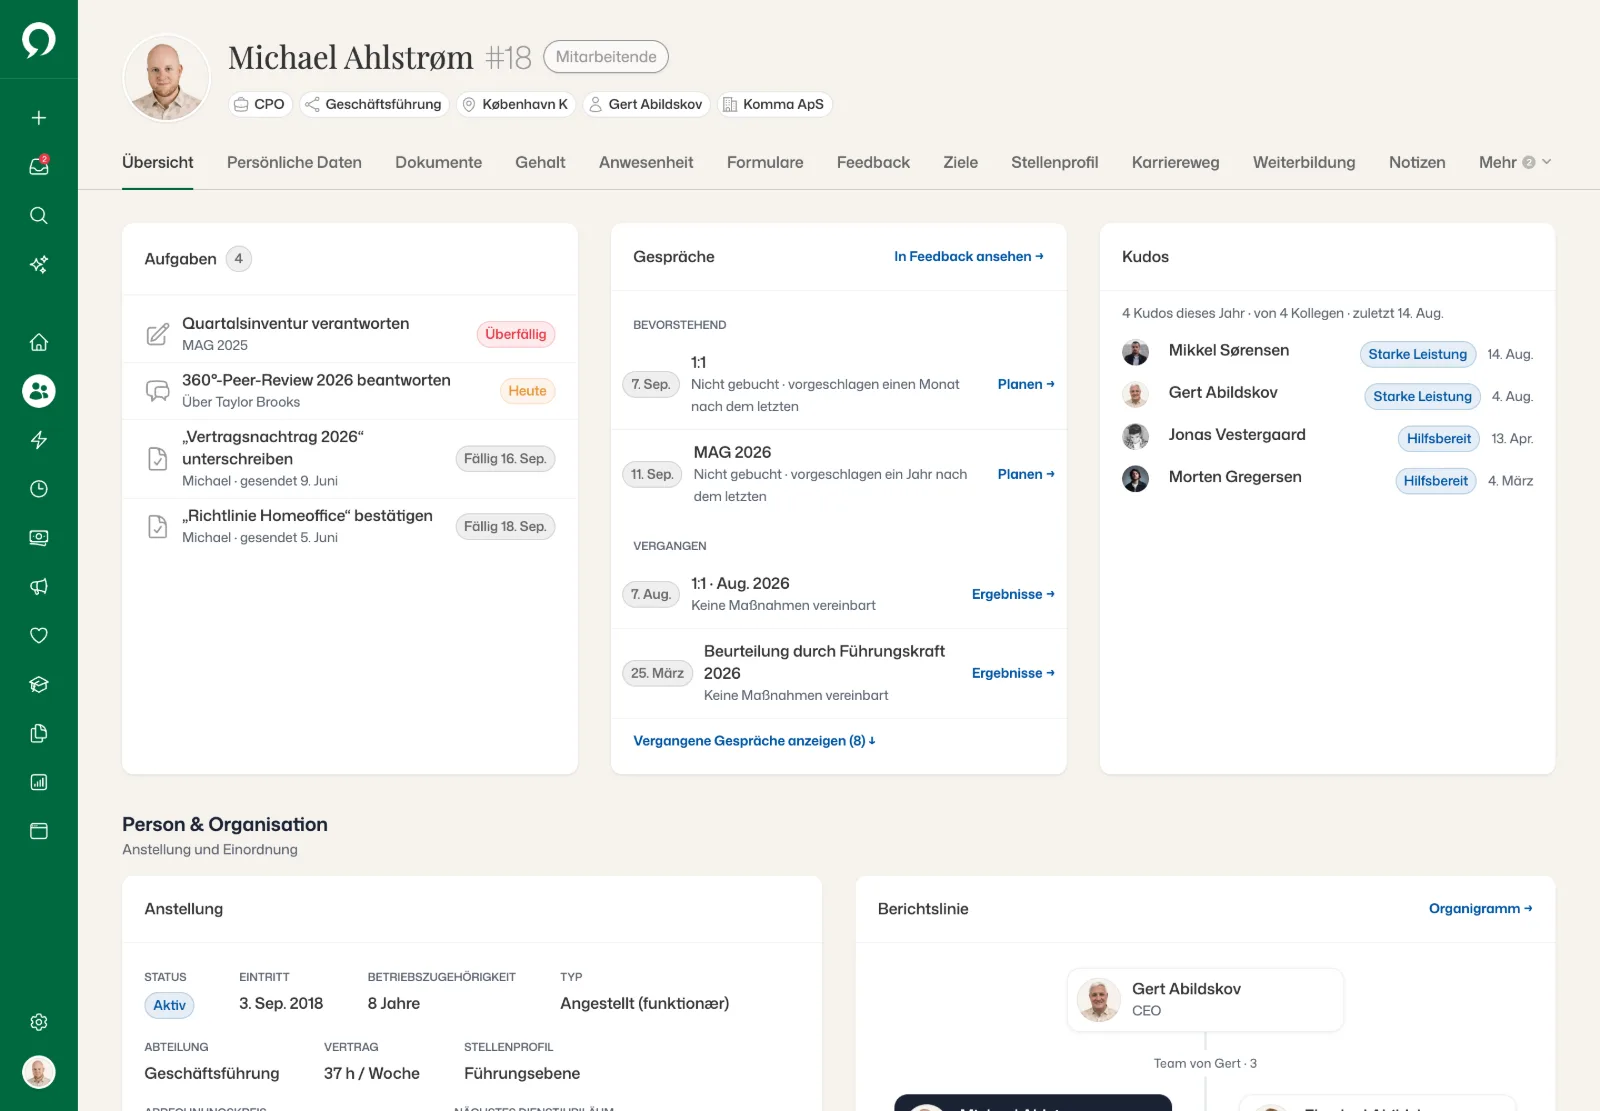The height and width of the screenshot is (1111, 1600).
Task: Click the Fällig 16. Sep. badge
Action: tap(505, 459)
